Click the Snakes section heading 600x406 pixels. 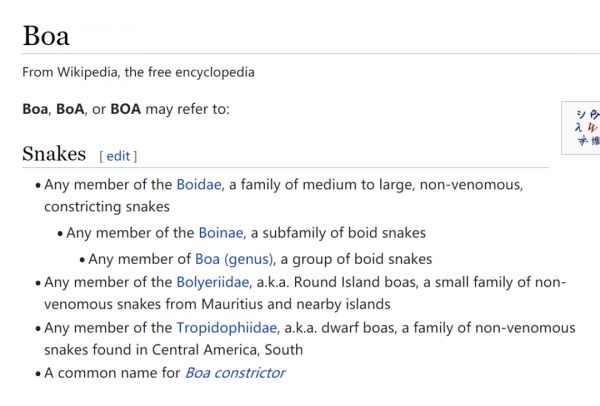tap(54, 154)
